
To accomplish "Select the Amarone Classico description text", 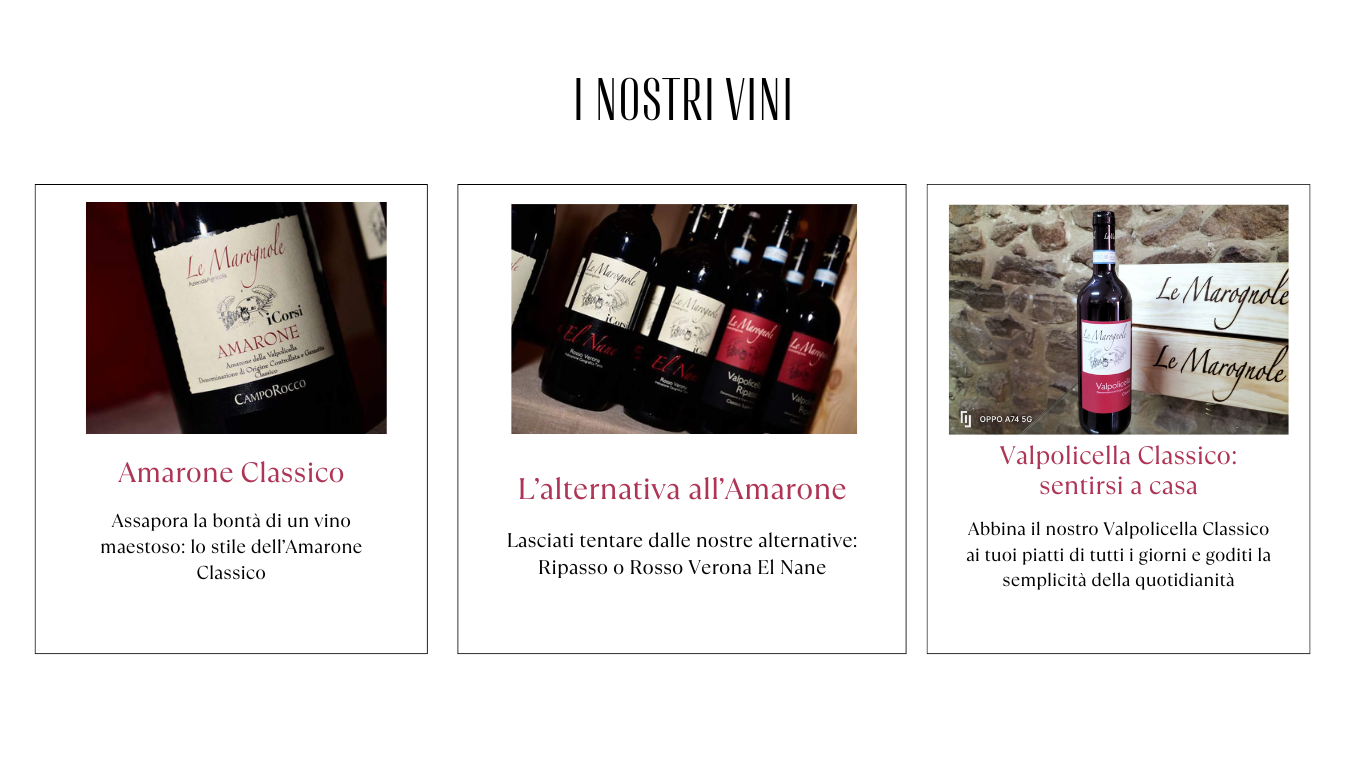I will [231, 547].
